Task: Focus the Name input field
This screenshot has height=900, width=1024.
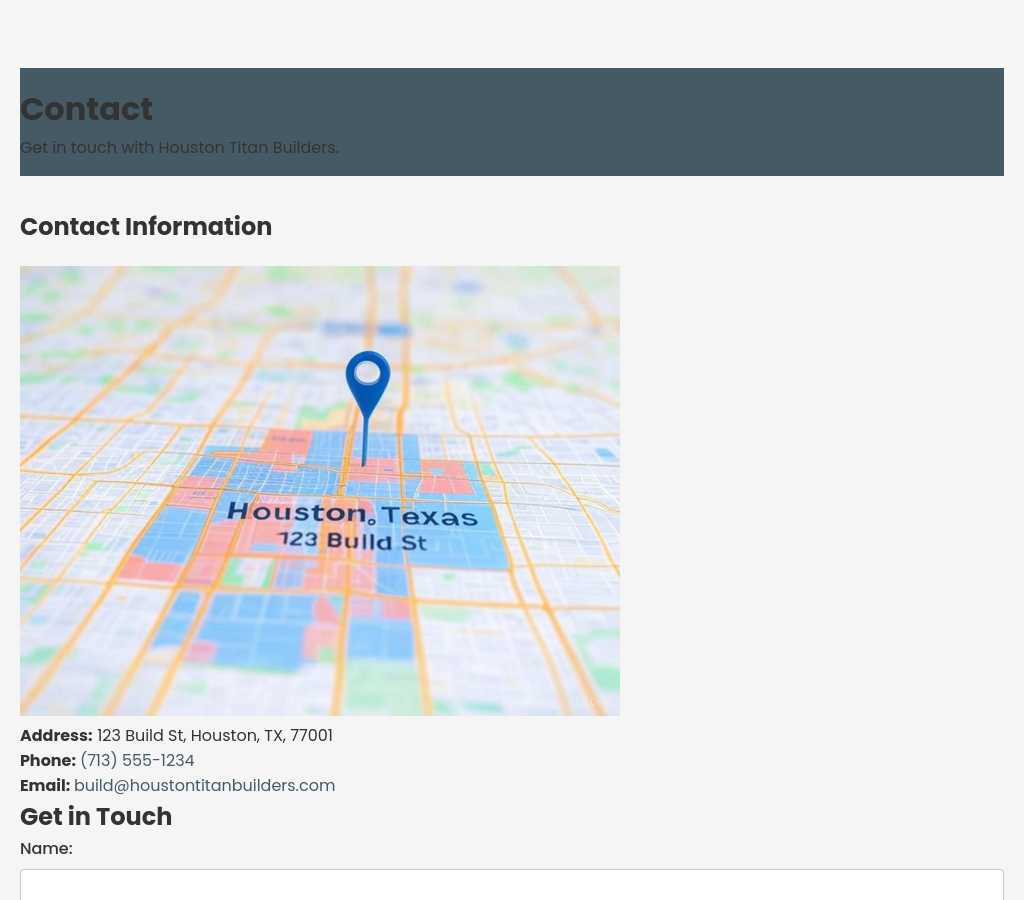Action: point(511,884)
